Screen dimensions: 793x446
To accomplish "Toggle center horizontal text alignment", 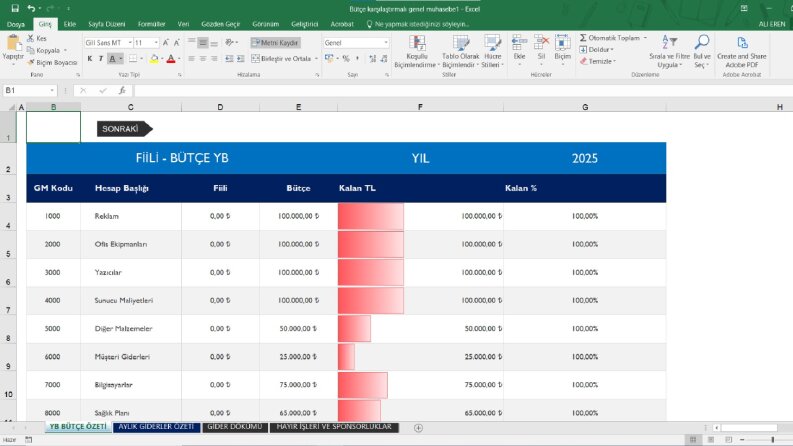I will point(202,59).
